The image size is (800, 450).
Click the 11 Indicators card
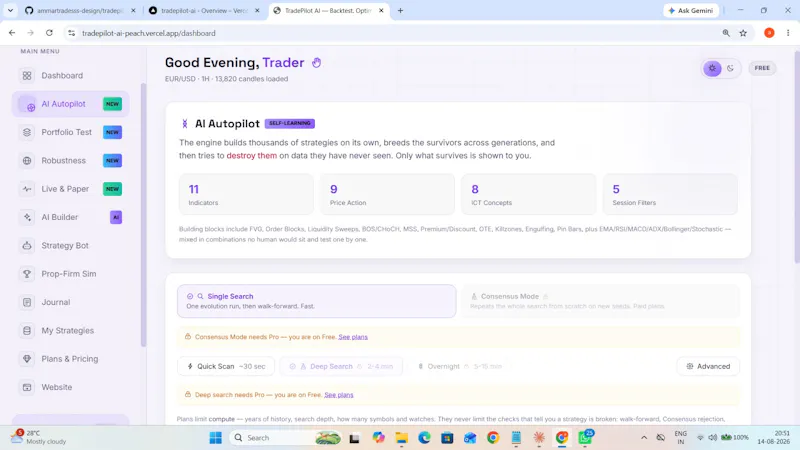point(246,194)
